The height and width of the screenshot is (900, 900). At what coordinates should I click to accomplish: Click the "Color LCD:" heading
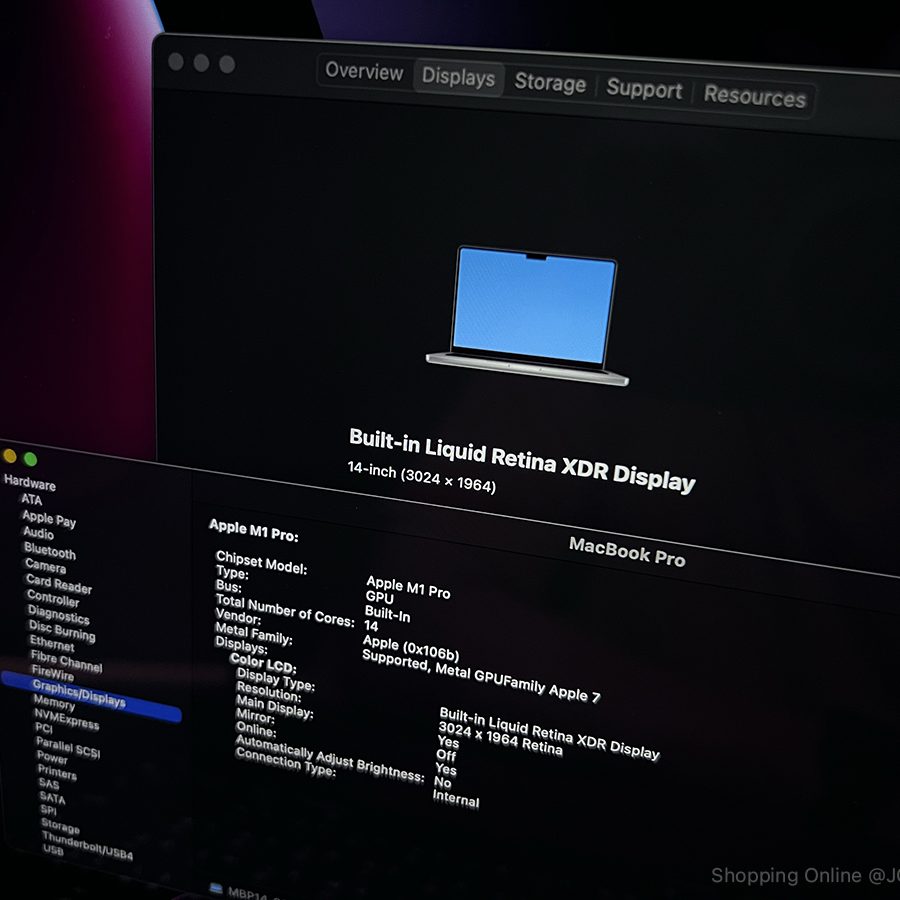click(263, 663)
